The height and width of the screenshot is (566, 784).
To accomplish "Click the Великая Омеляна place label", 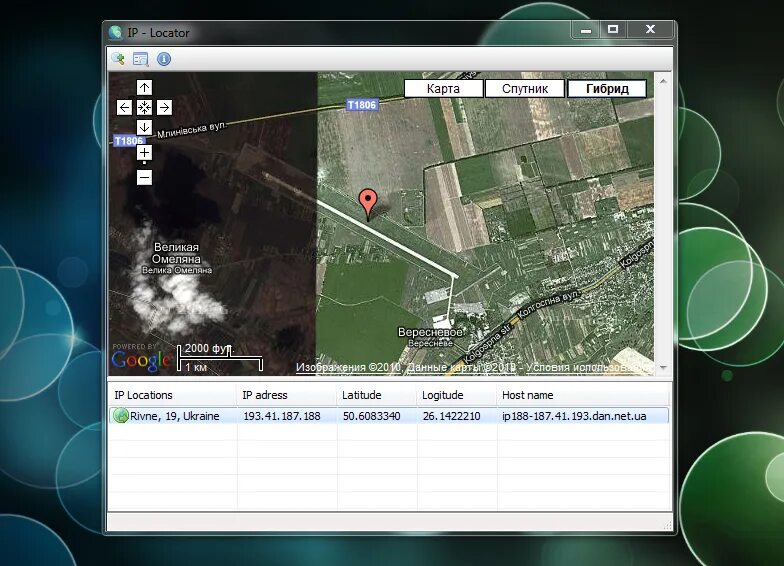I will pos(176,253).
